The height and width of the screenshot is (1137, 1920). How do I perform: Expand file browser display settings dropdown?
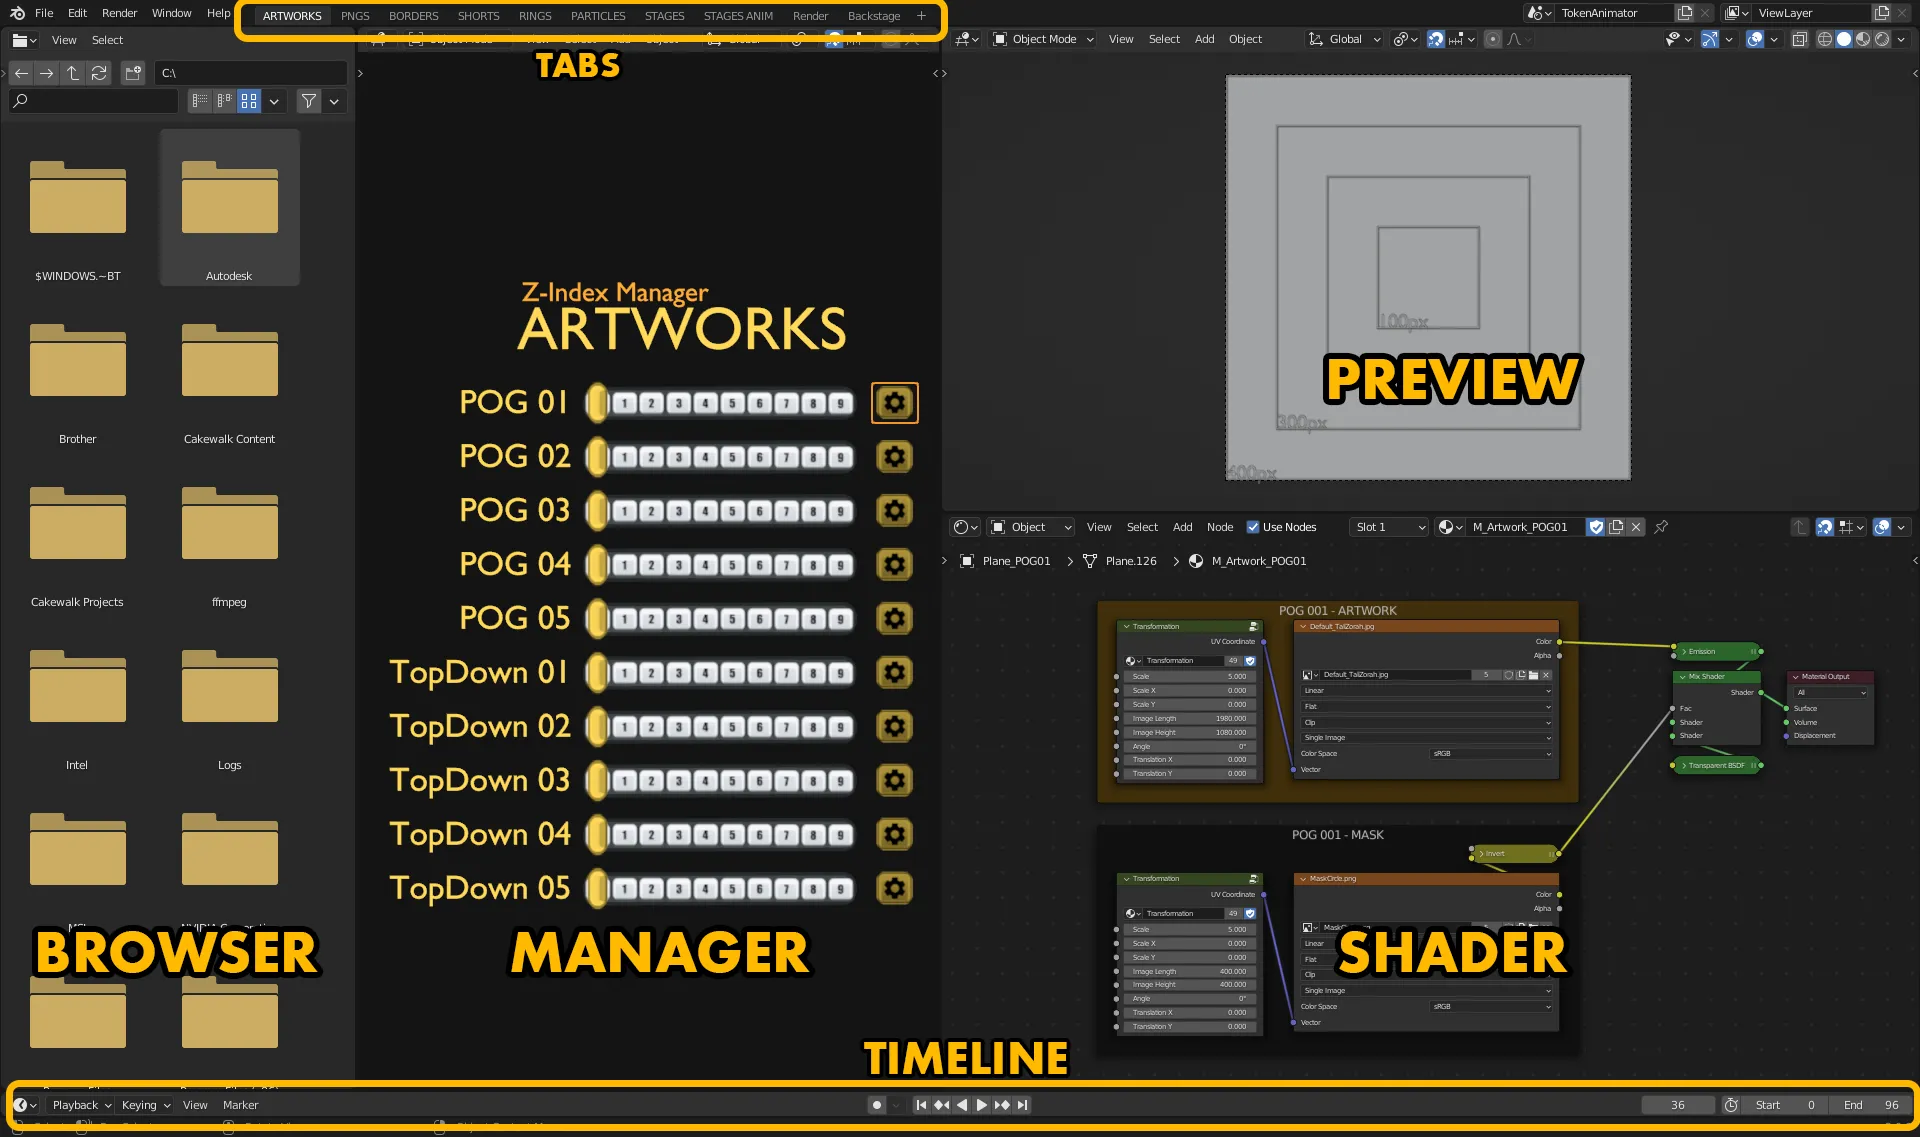point(274,101)
